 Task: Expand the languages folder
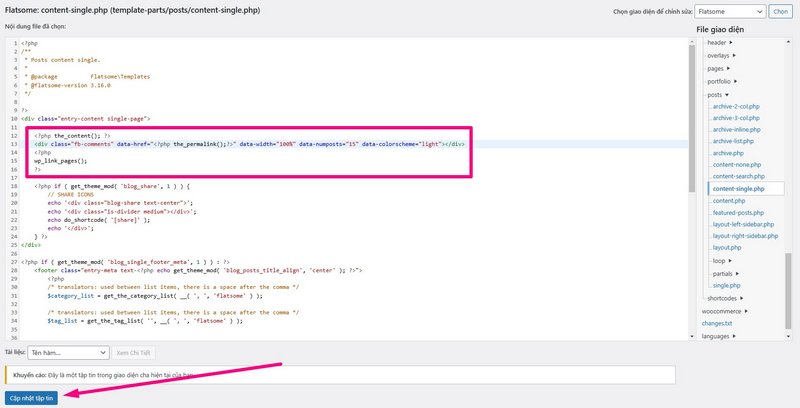(x=718, y=336)
